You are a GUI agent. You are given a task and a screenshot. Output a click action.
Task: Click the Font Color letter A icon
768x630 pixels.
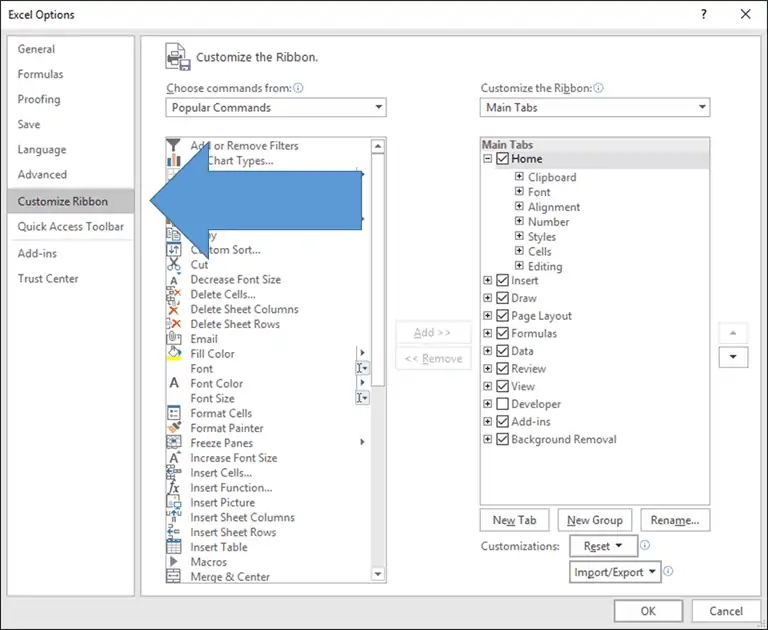click(x=174, y=383)
